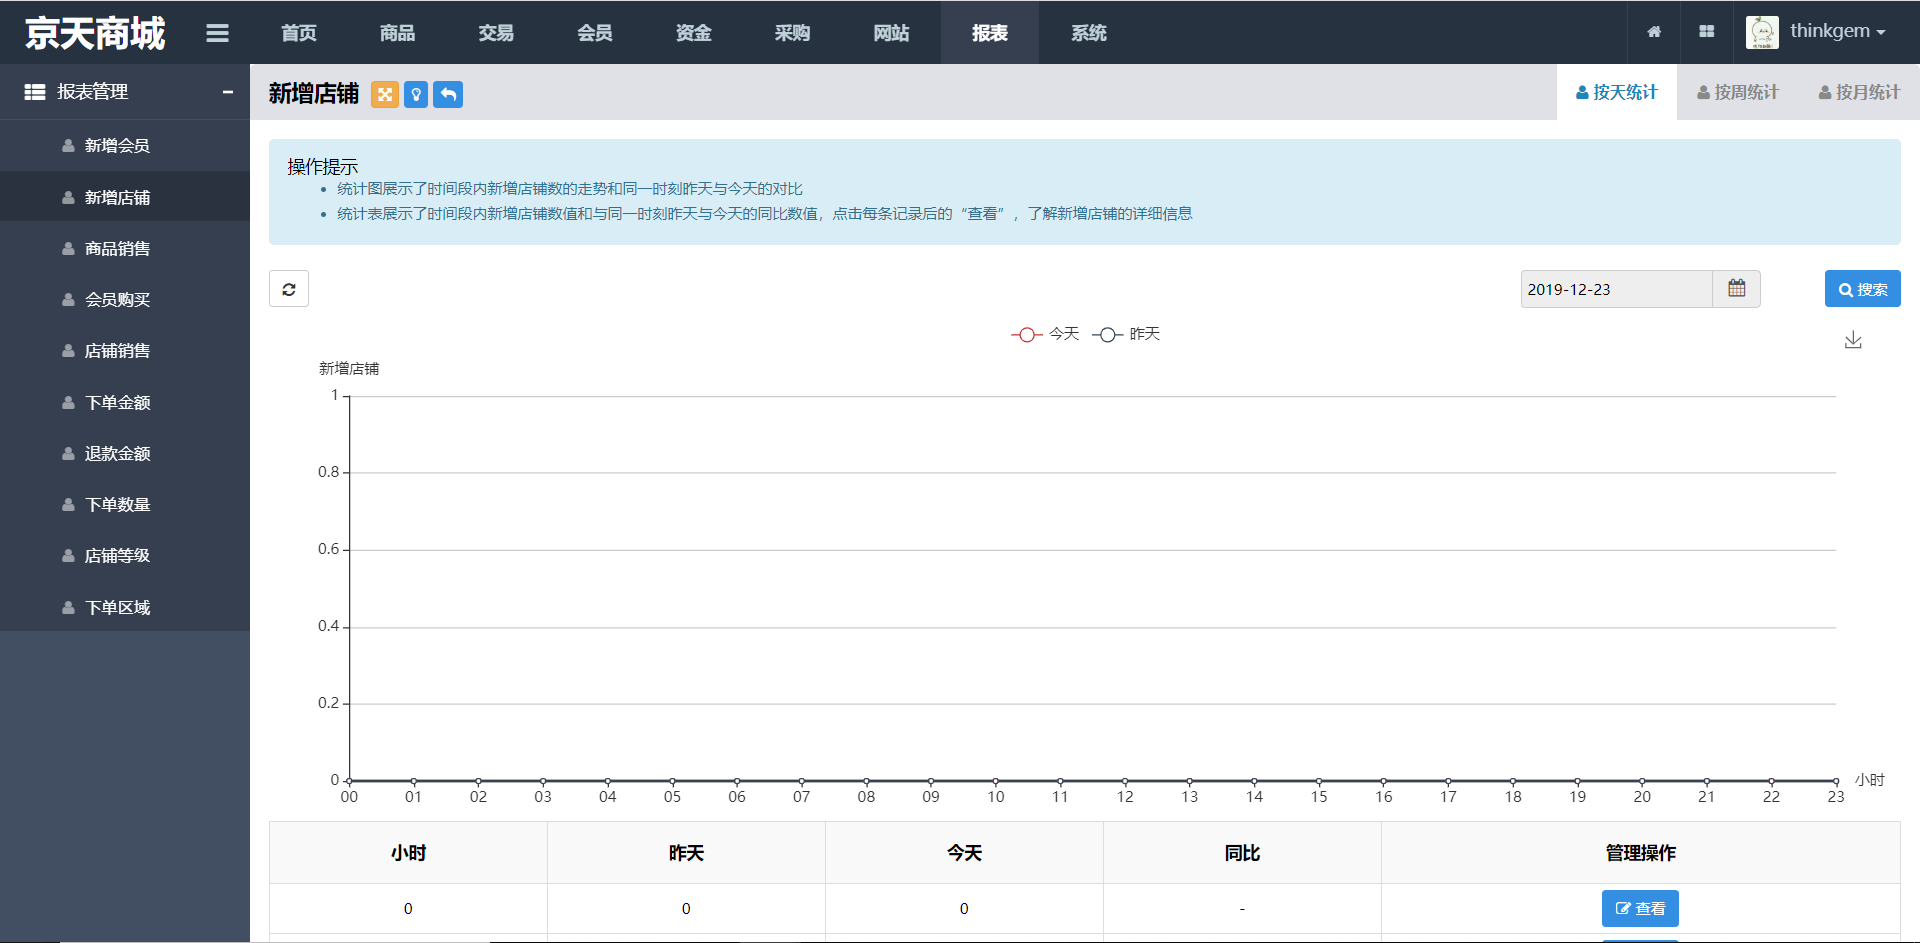Switch to the 按周统计 tab
The height and width of the screenshot is (943, 1920).
tap(1738, 92)
